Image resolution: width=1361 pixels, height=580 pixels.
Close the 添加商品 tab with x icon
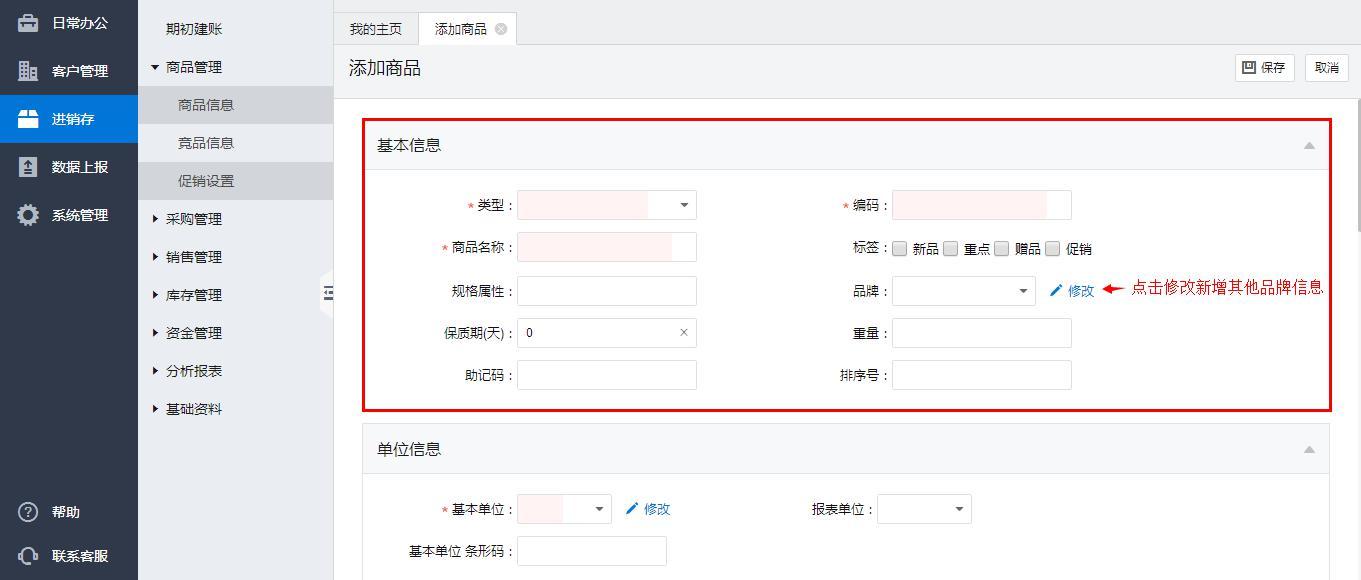coord(501,29)
